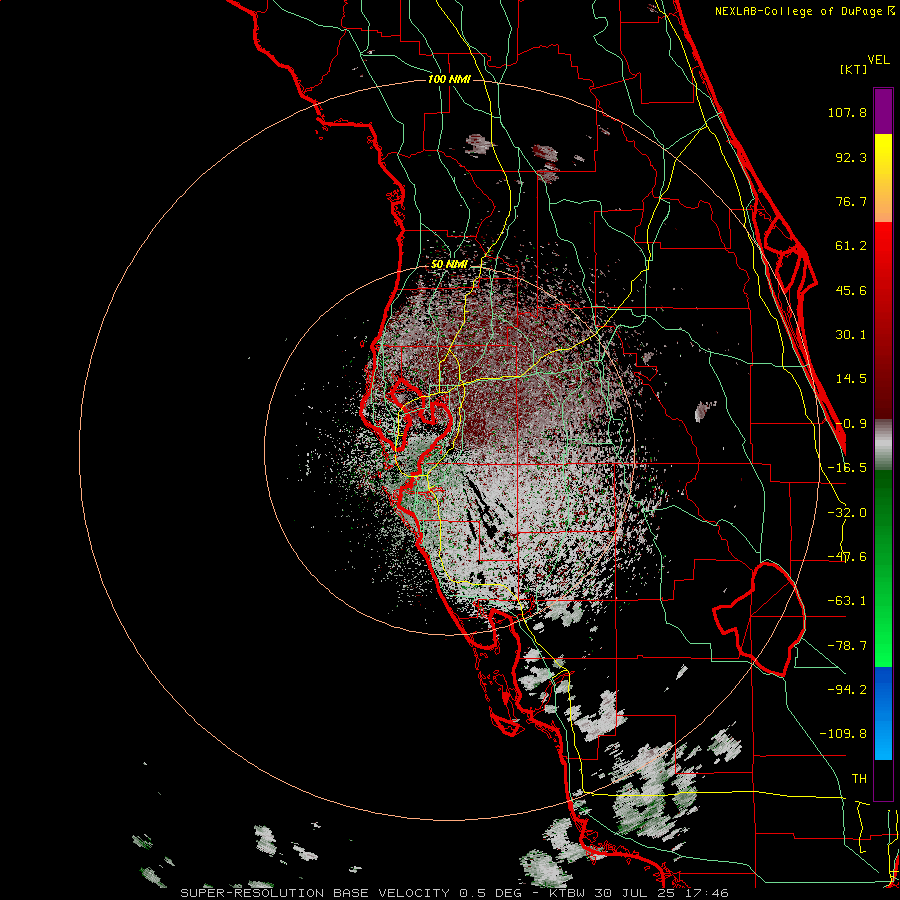
Task: Click the 107.8 legend value
Action: (x=847, y=112)
